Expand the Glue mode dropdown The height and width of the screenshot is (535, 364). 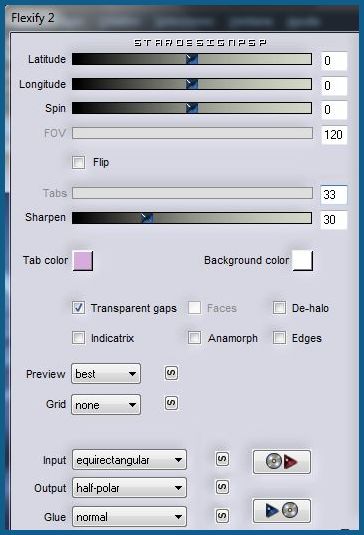tap(129, 517)
